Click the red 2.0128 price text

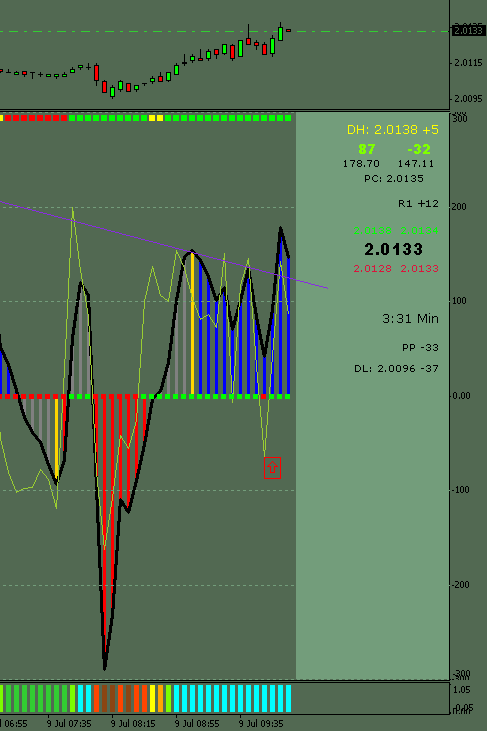click(x=372, y=269)
